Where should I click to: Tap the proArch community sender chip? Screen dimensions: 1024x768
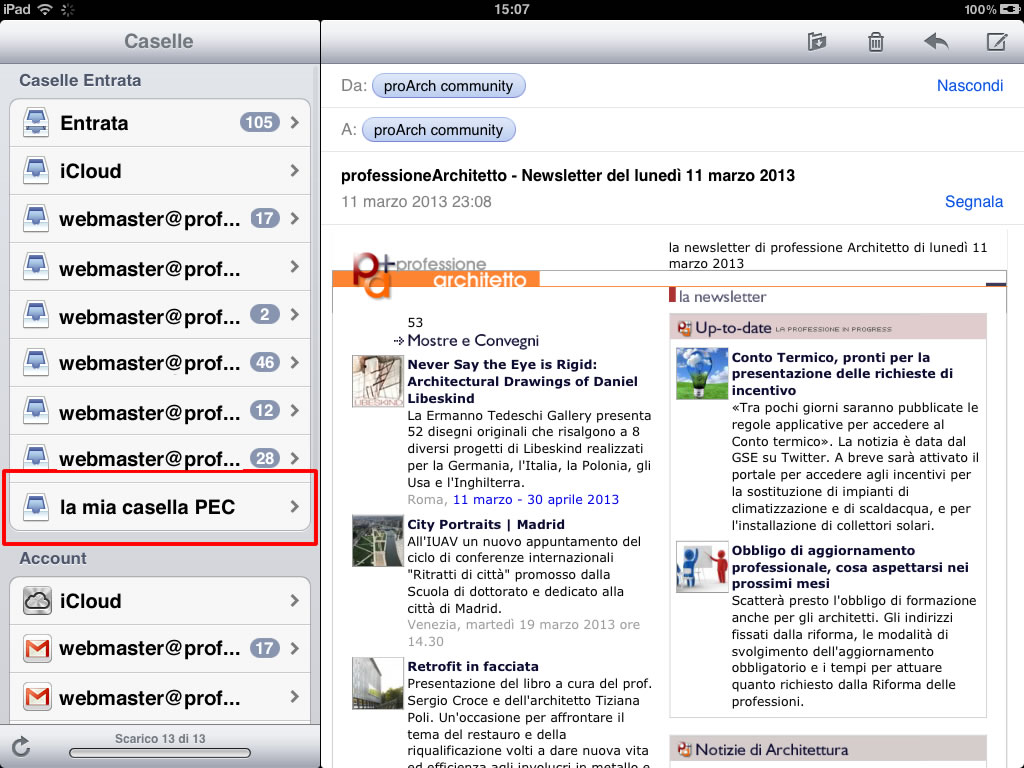(x=448, y=86)
